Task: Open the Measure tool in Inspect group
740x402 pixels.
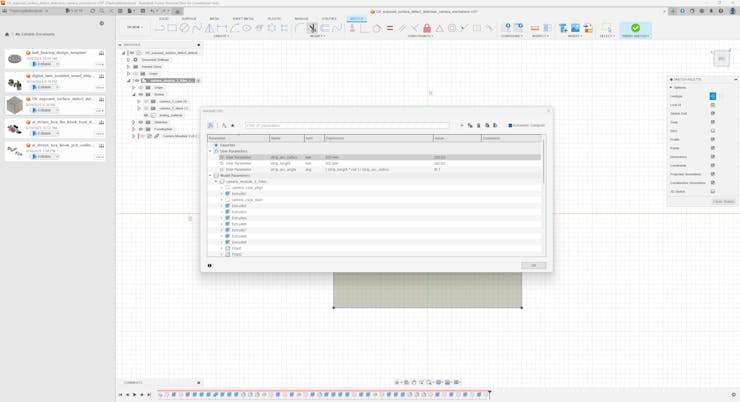Action: [x=535, y=28]
